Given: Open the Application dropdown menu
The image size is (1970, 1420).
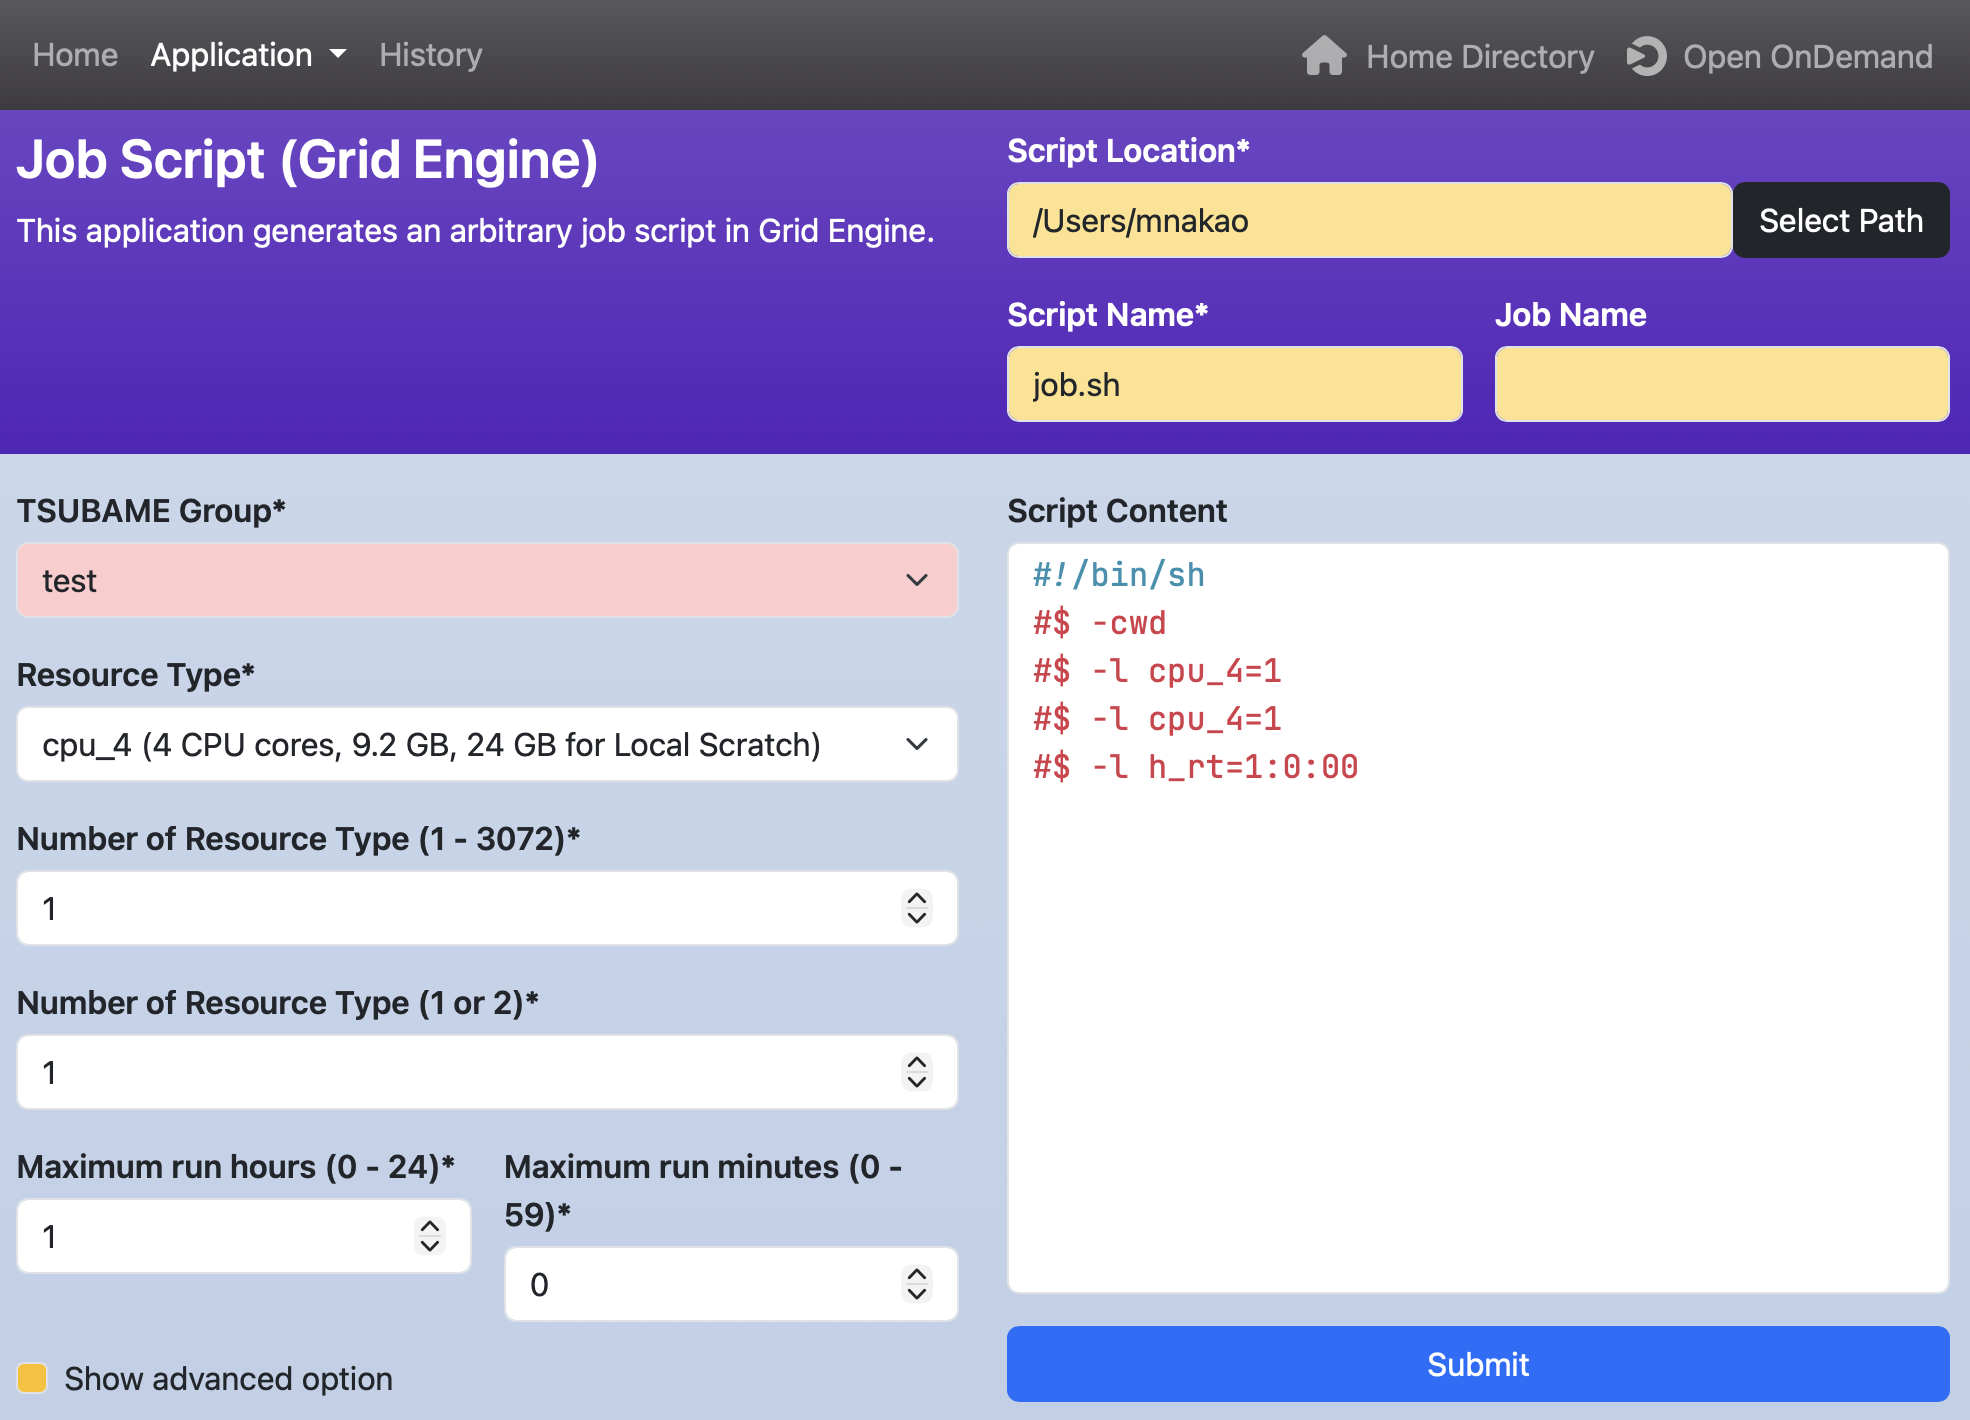Looking at the screenshot, I should 248,55.
